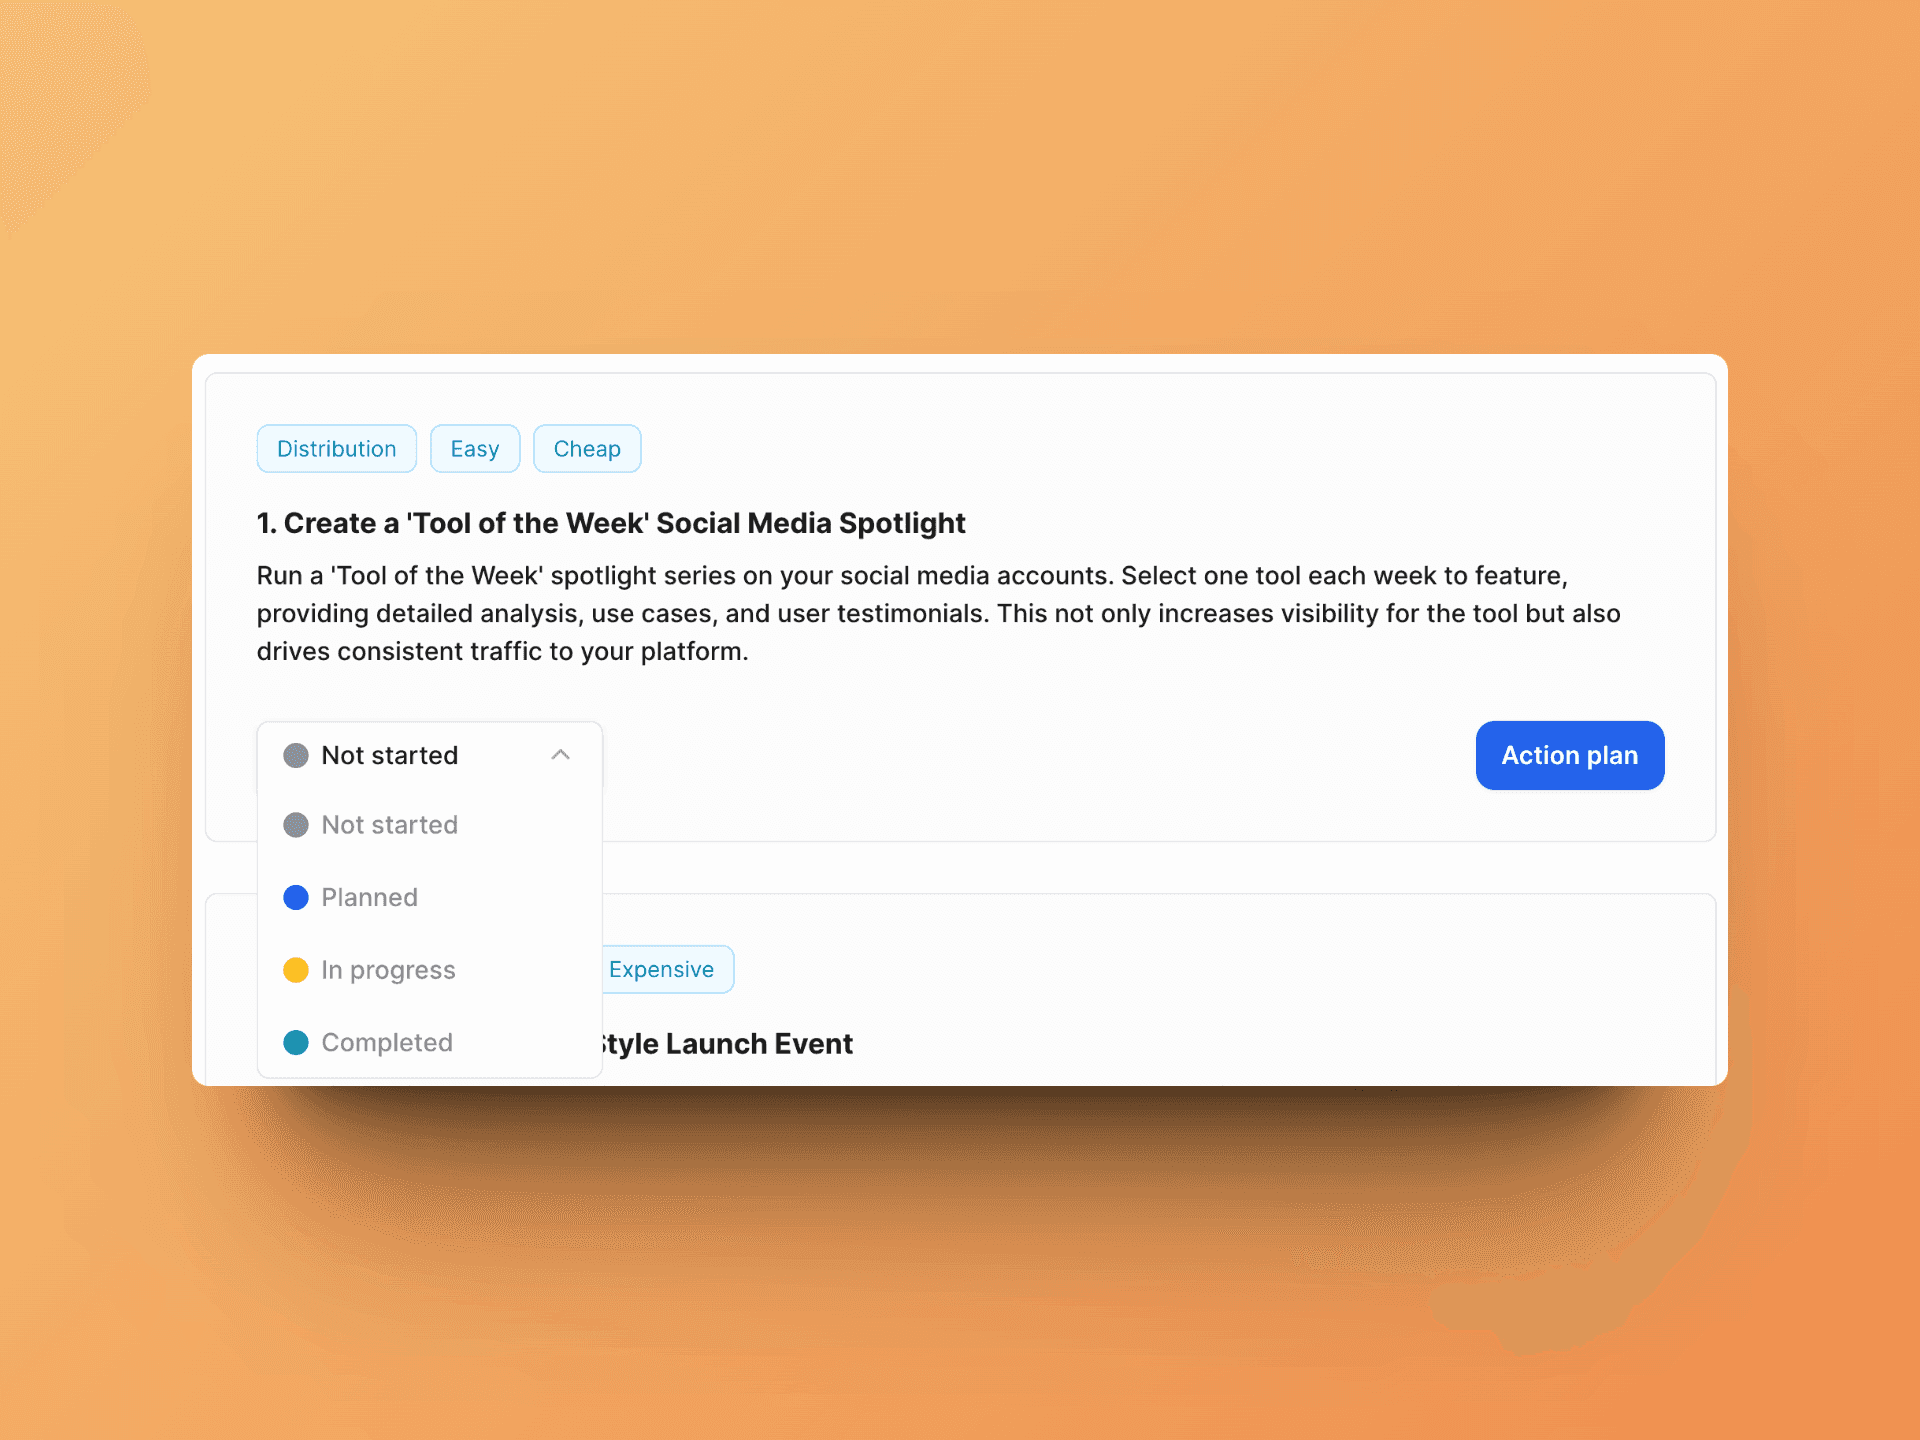
Task: Set status to In progress
Action: (x=430, y=970)
